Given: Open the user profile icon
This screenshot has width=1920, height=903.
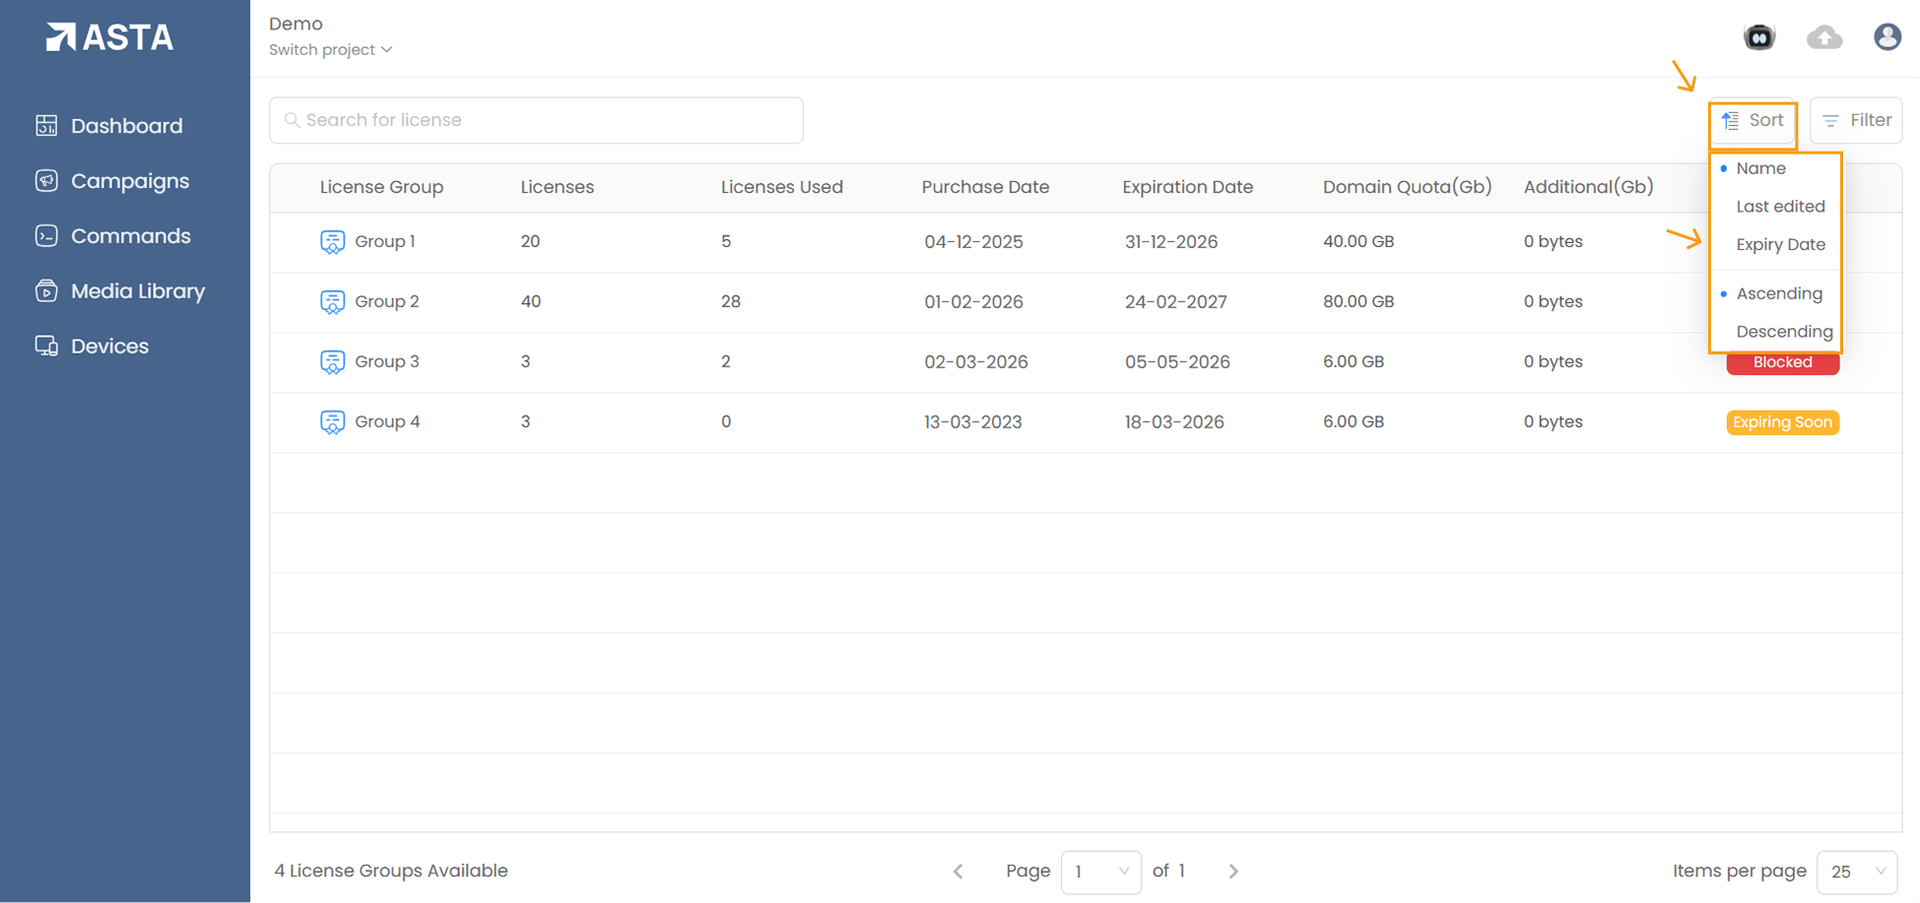Looking at the screenshot, I should tap(1887, 38).
